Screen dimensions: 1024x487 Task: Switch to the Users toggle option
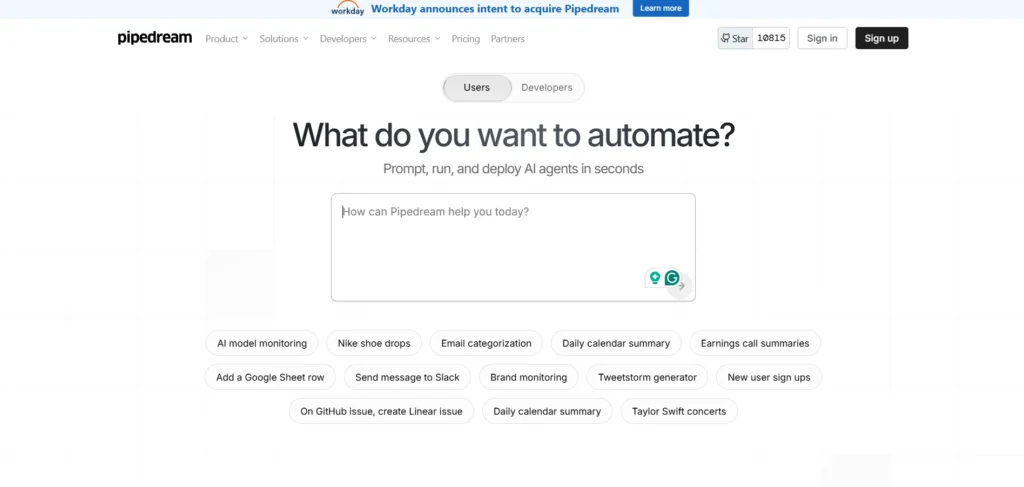[x=477, y=88]
